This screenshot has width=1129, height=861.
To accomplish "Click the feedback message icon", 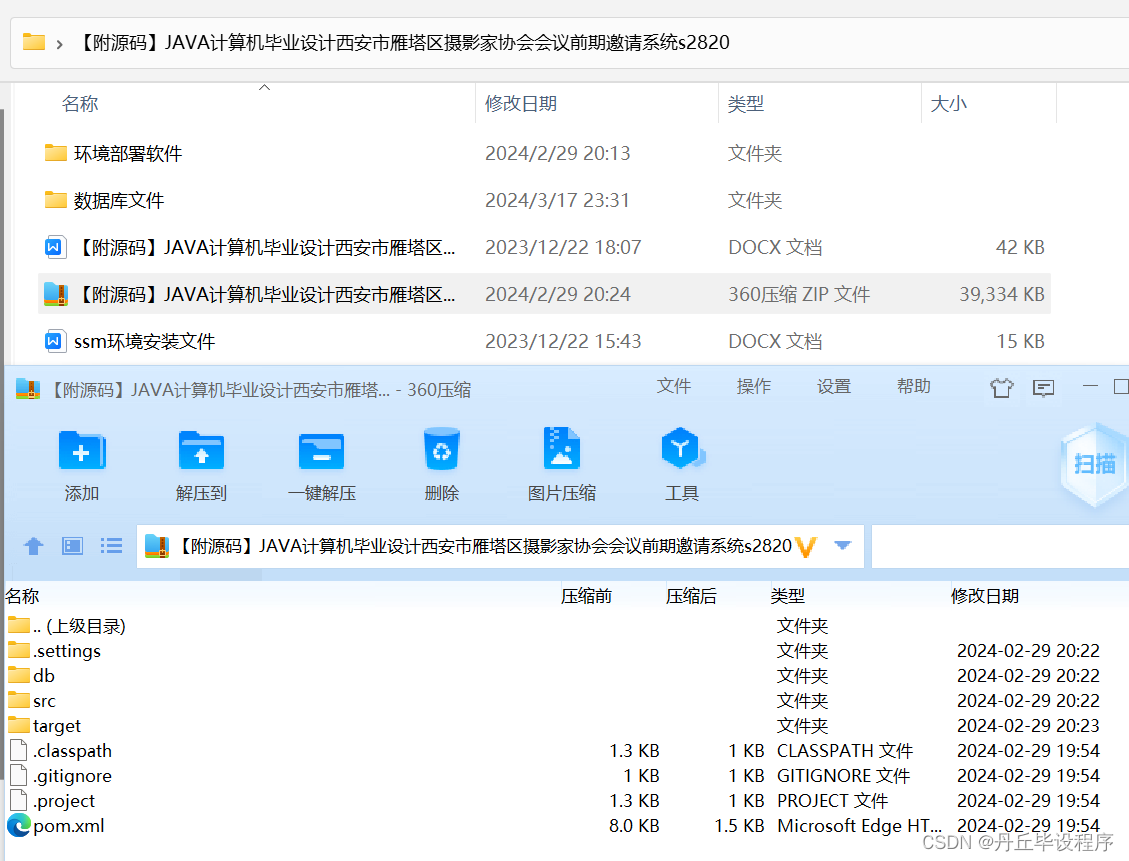I will pyautogui.click(x=1043, y=388).
